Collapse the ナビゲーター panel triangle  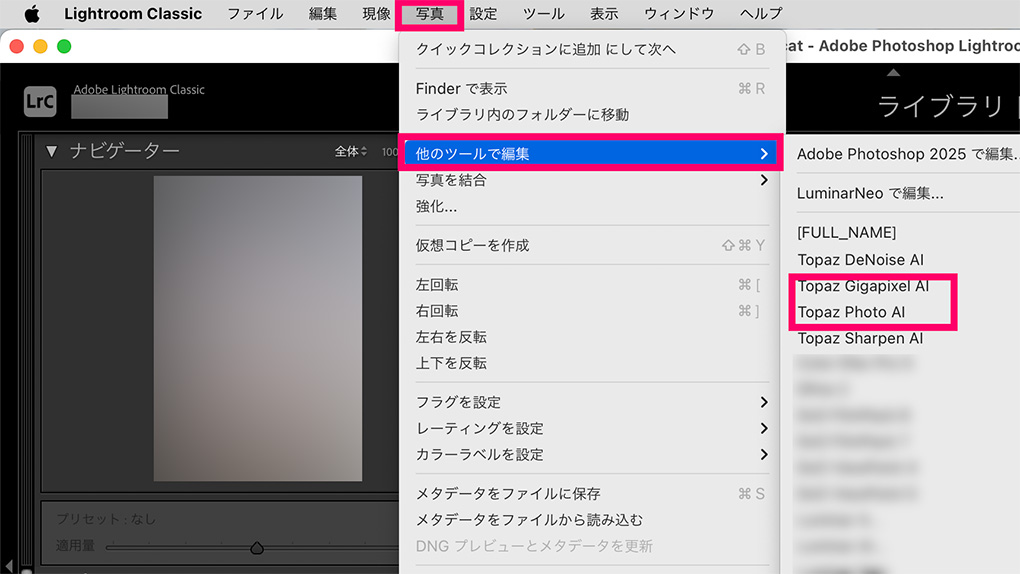pyautogui.click(x=51, y=152)
